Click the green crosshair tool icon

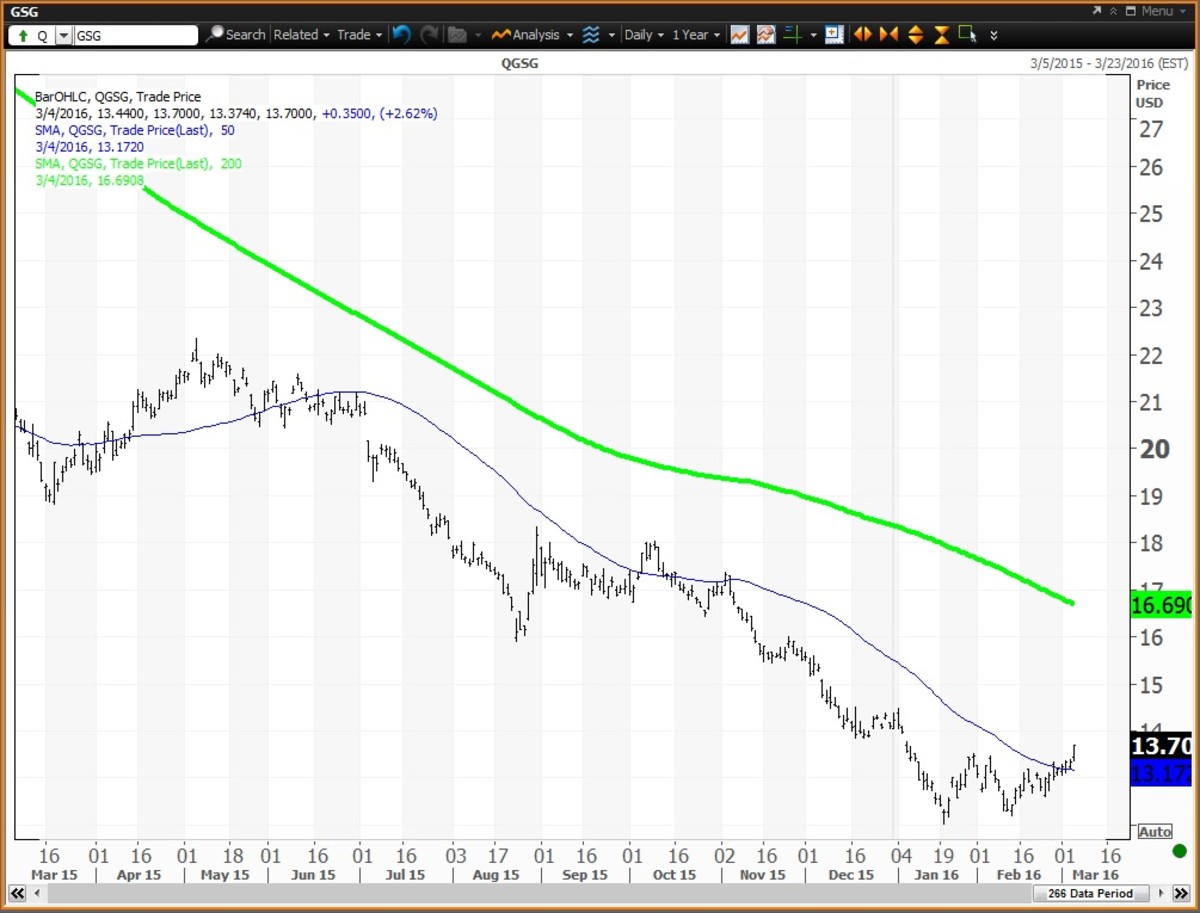[x=793, y=35]
